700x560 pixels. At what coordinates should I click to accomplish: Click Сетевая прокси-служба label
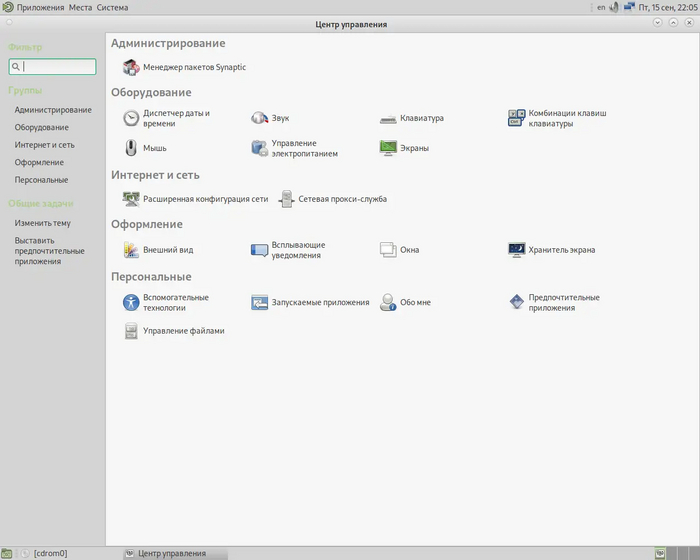[x=342, y=199]
